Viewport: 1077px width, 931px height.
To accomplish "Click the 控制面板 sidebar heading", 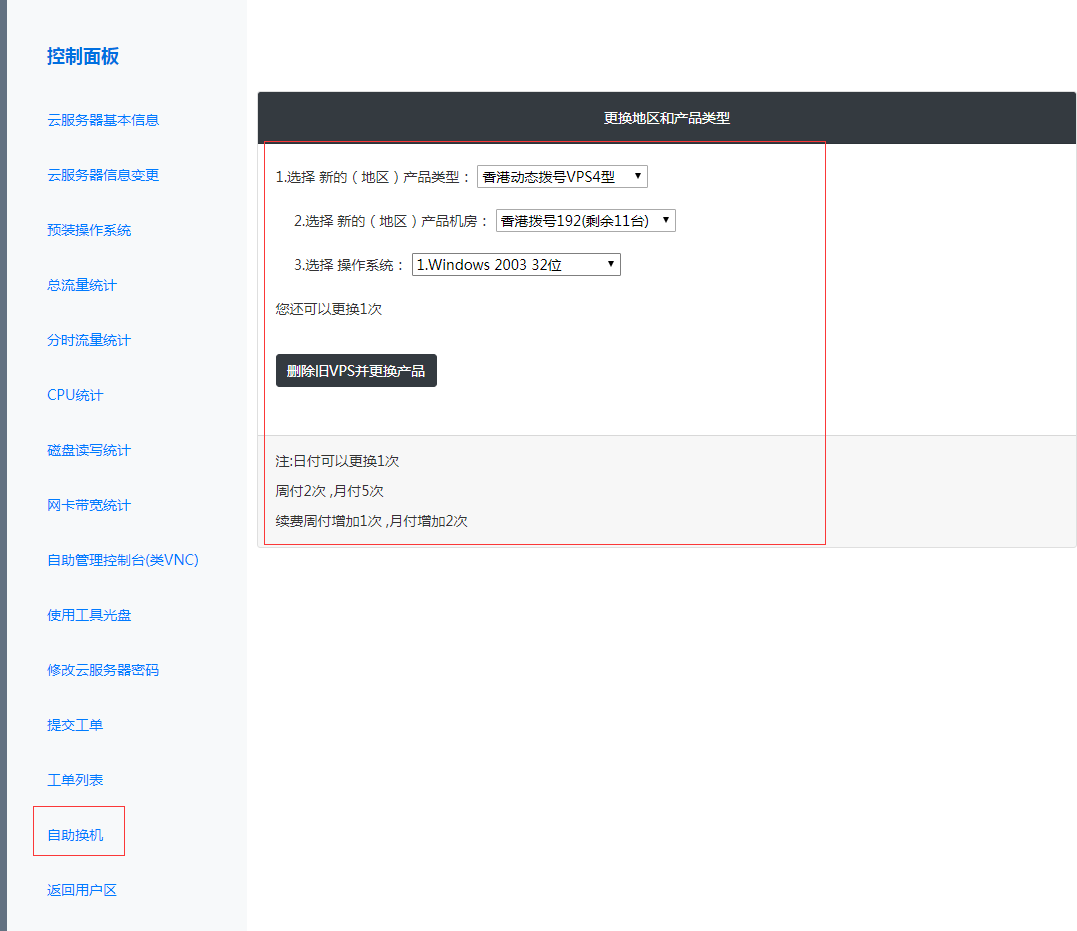I will (83, 57).
